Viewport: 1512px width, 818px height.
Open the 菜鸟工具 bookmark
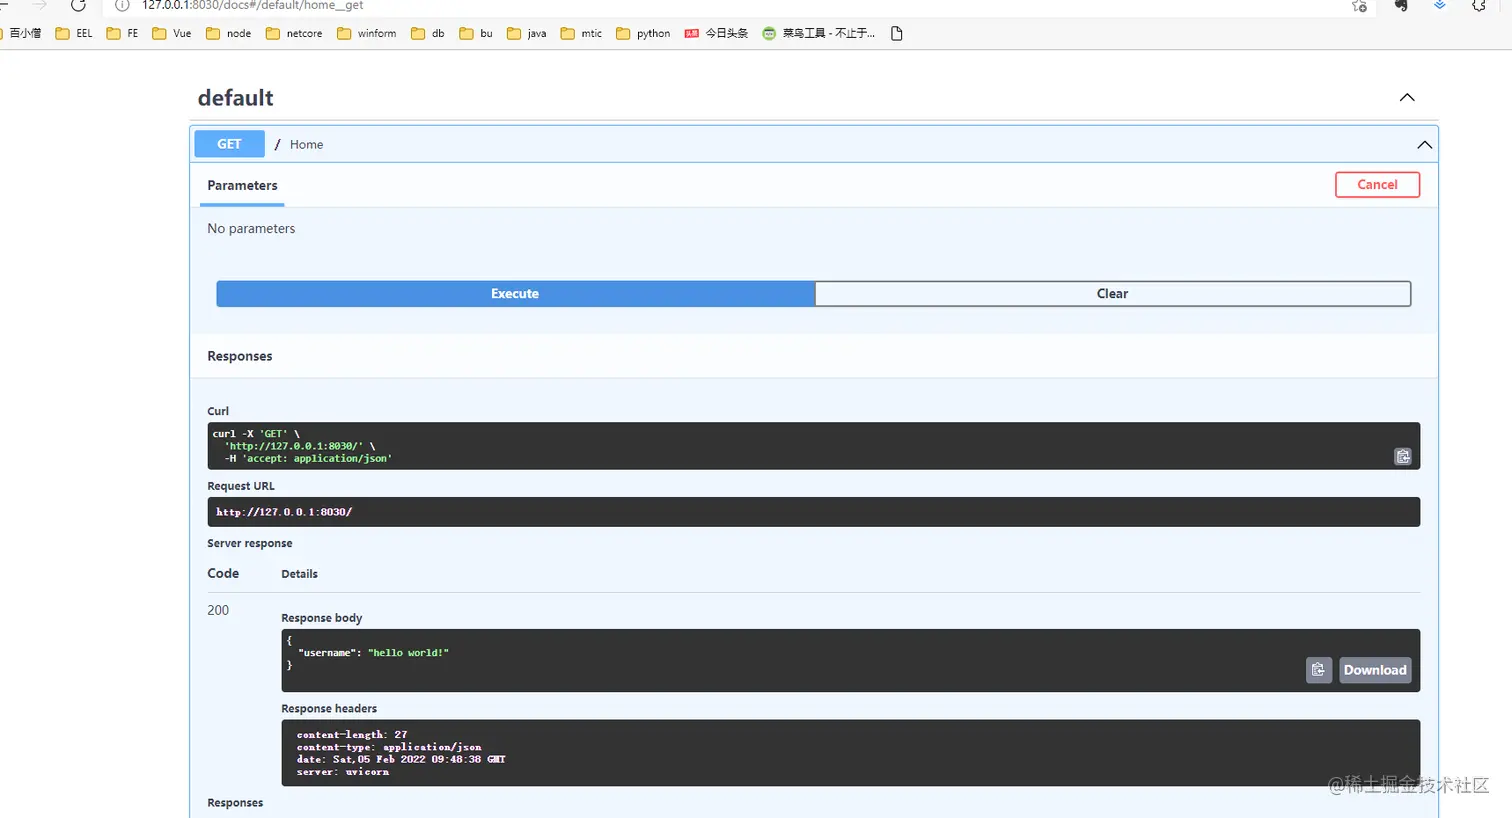pyautogui.click(x=818, y=33)
